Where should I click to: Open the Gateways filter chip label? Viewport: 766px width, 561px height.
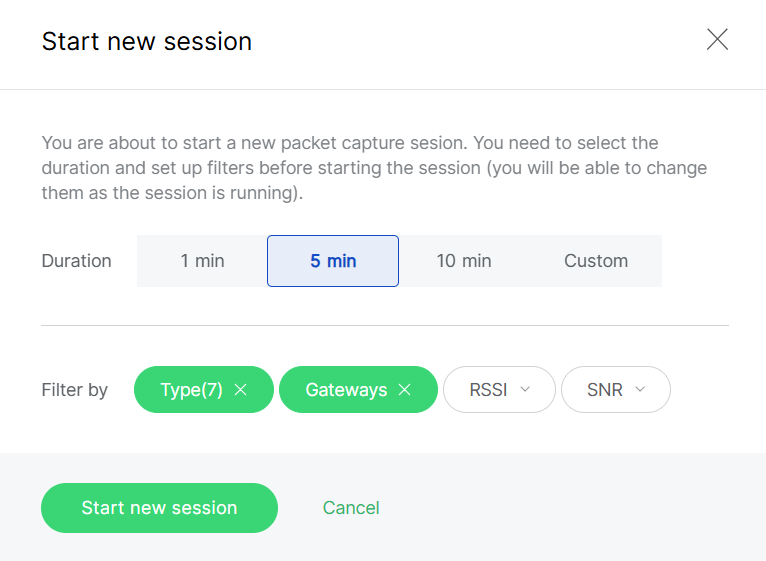point(346,390)
